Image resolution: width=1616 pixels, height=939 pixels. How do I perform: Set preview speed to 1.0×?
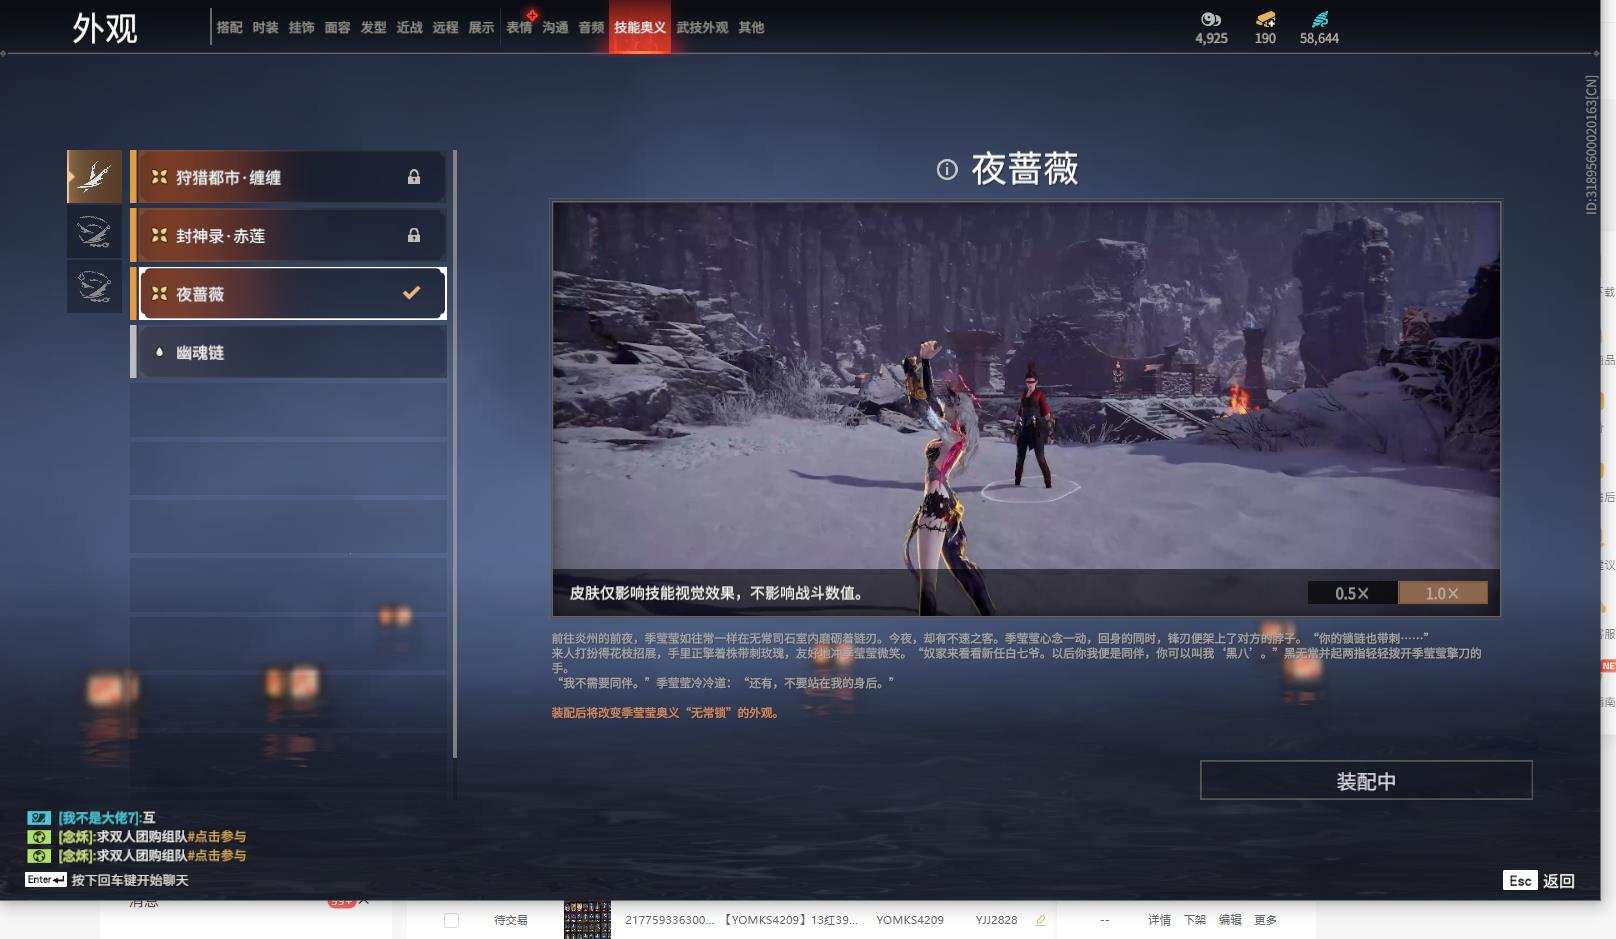tap(1442, 593)
